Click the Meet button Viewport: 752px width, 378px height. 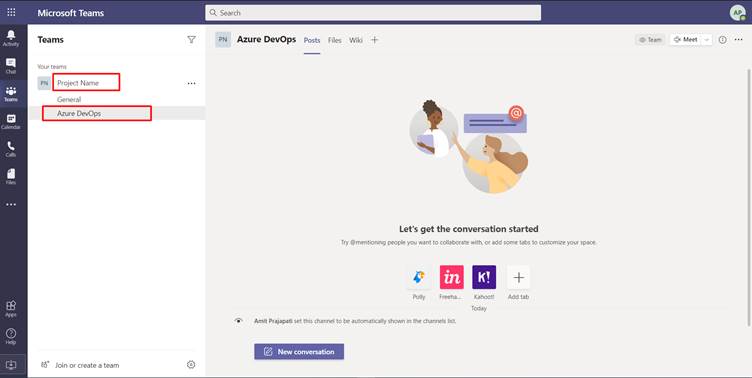tap(686, 40)
